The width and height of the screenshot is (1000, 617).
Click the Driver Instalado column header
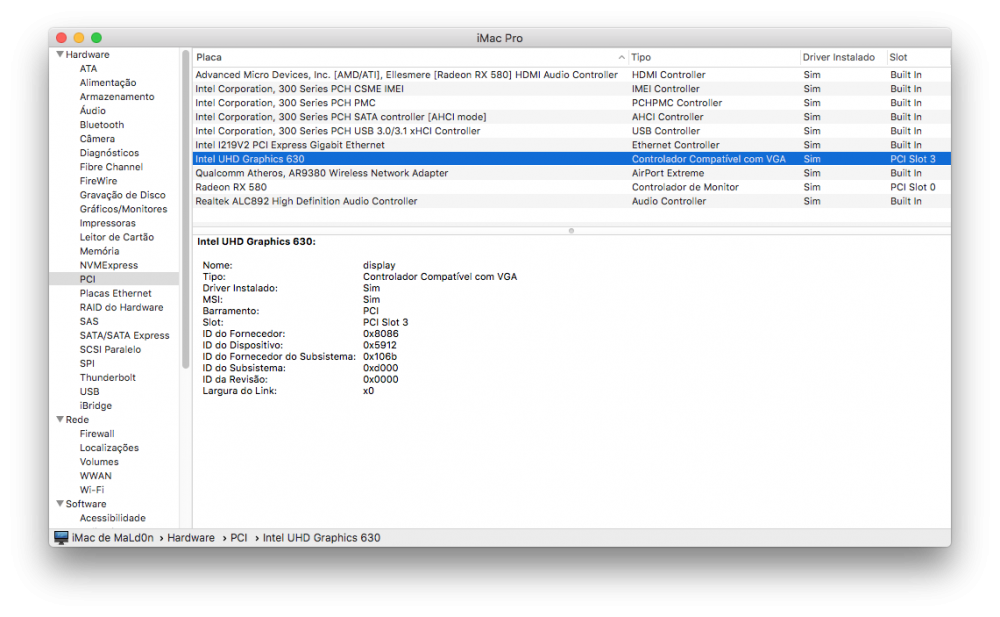(x=843, y=57)
